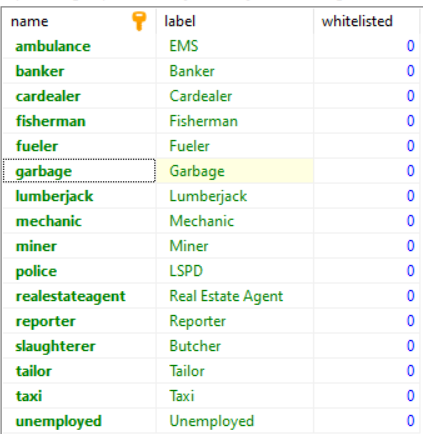The height and width of the screenshot is (434, 423).
Task: Select the whitelisted value for tailor
Action: click(367, 371)
